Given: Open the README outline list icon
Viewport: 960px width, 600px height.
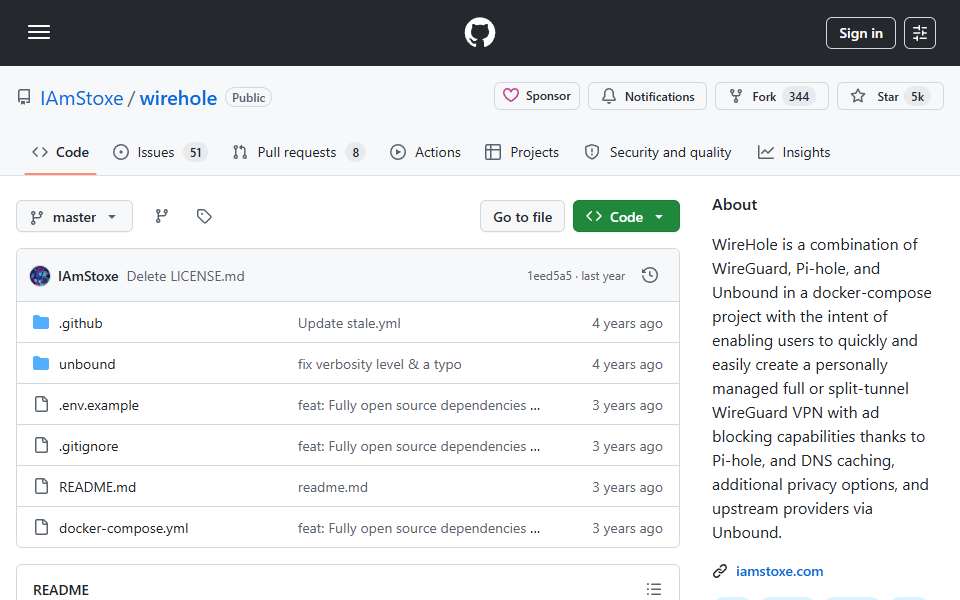Looking at the screenshot, I should coord(653,589).
